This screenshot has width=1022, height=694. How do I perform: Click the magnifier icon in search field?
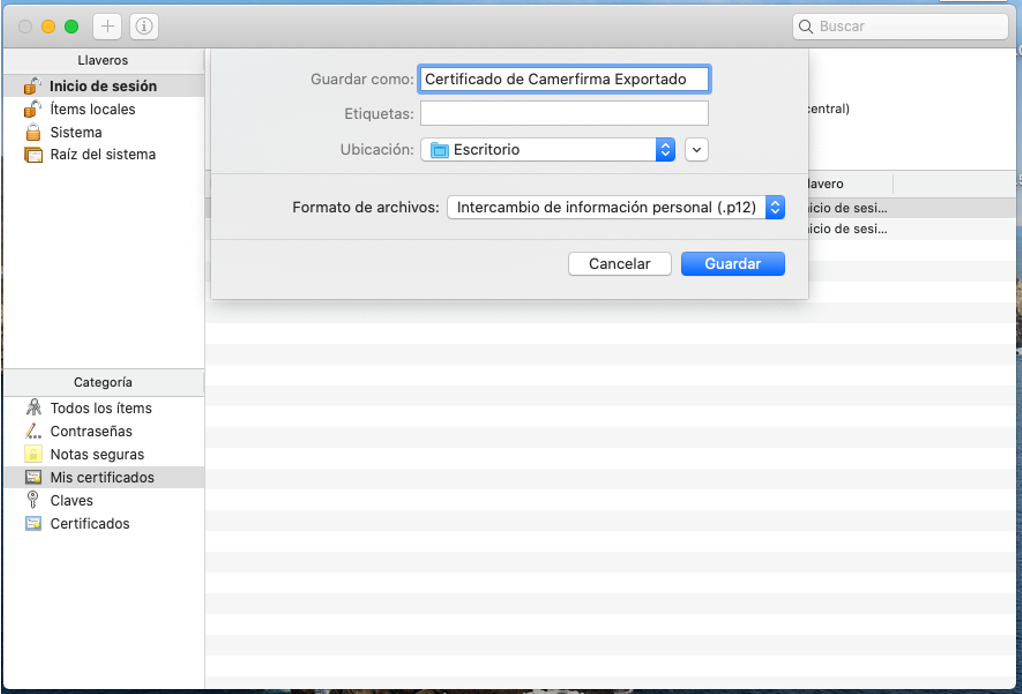(x=806, y=27)
